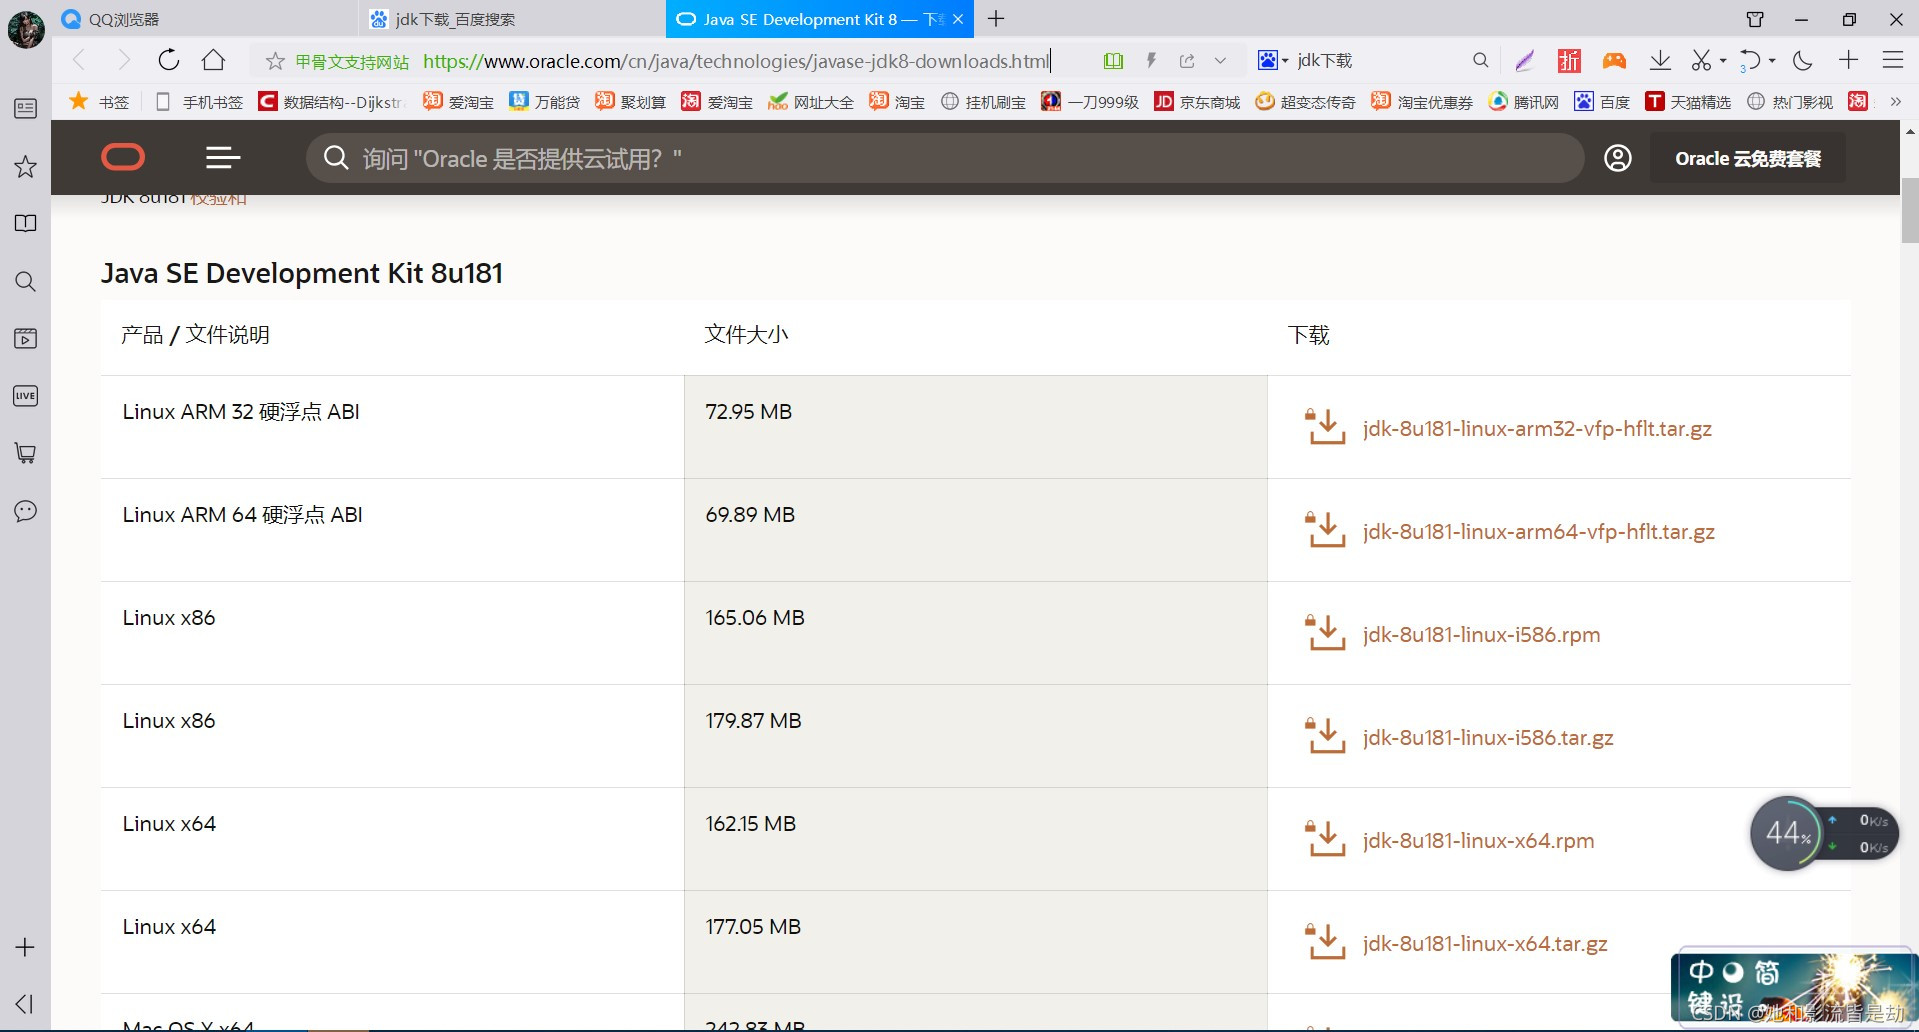Open the purple feather notes icon
The height and width of the screenshot is (1032, 1919).
point(1524,61)
